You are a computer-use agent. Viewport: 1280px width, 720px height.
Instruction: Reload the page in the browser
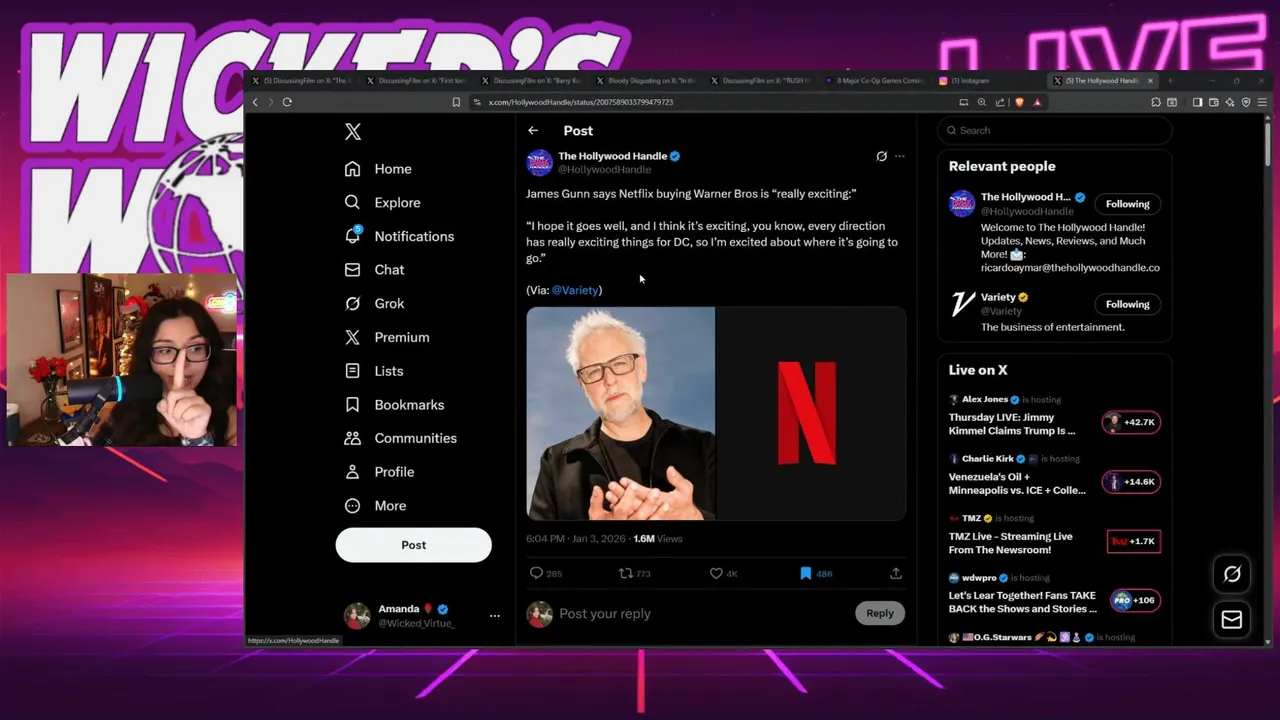tap(287, 102)
